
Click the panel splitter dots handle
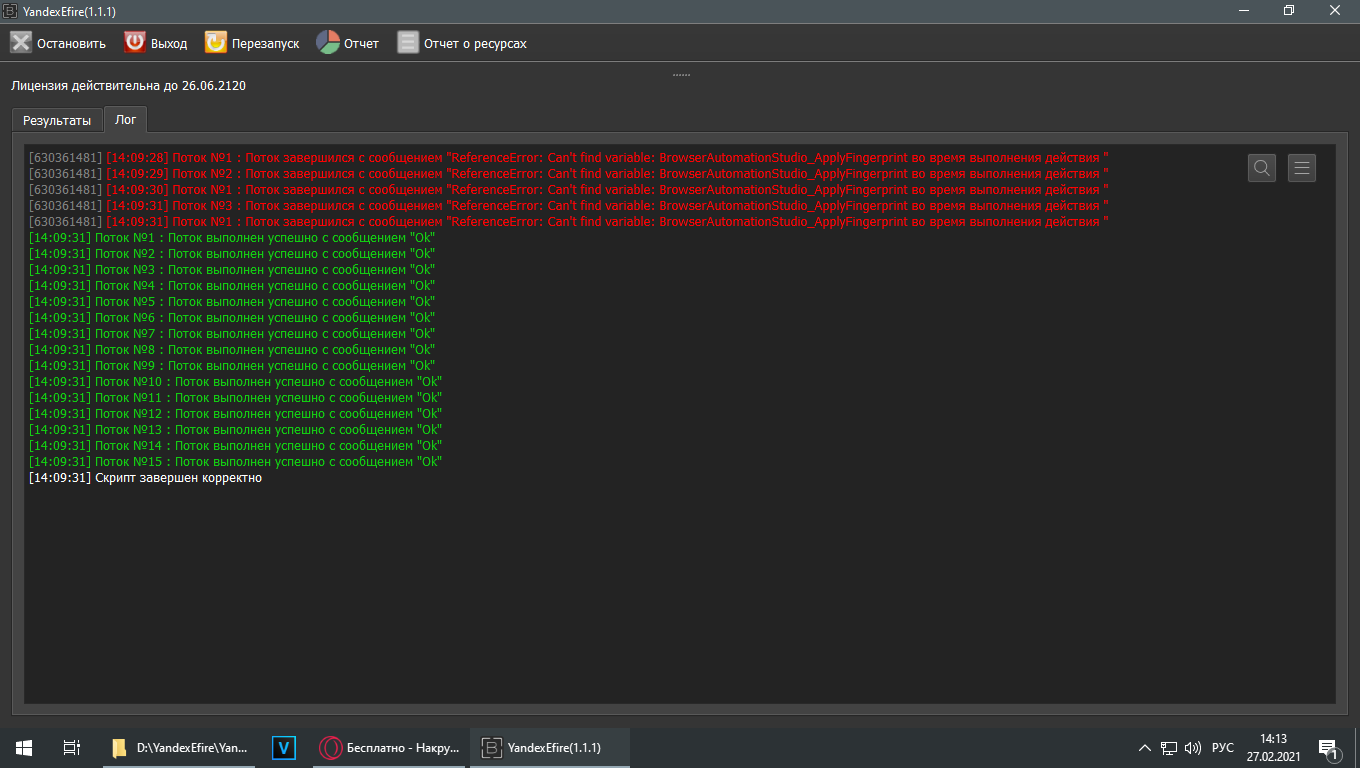coord(681,75)
